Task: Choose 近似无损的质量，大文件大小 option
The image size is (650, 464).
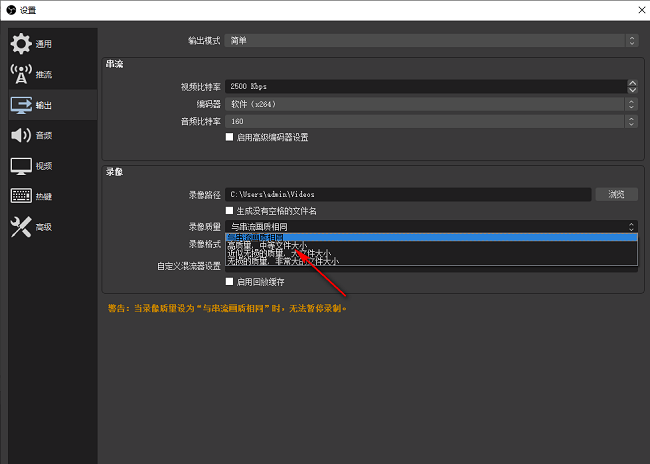Action: tap(431, 253)
